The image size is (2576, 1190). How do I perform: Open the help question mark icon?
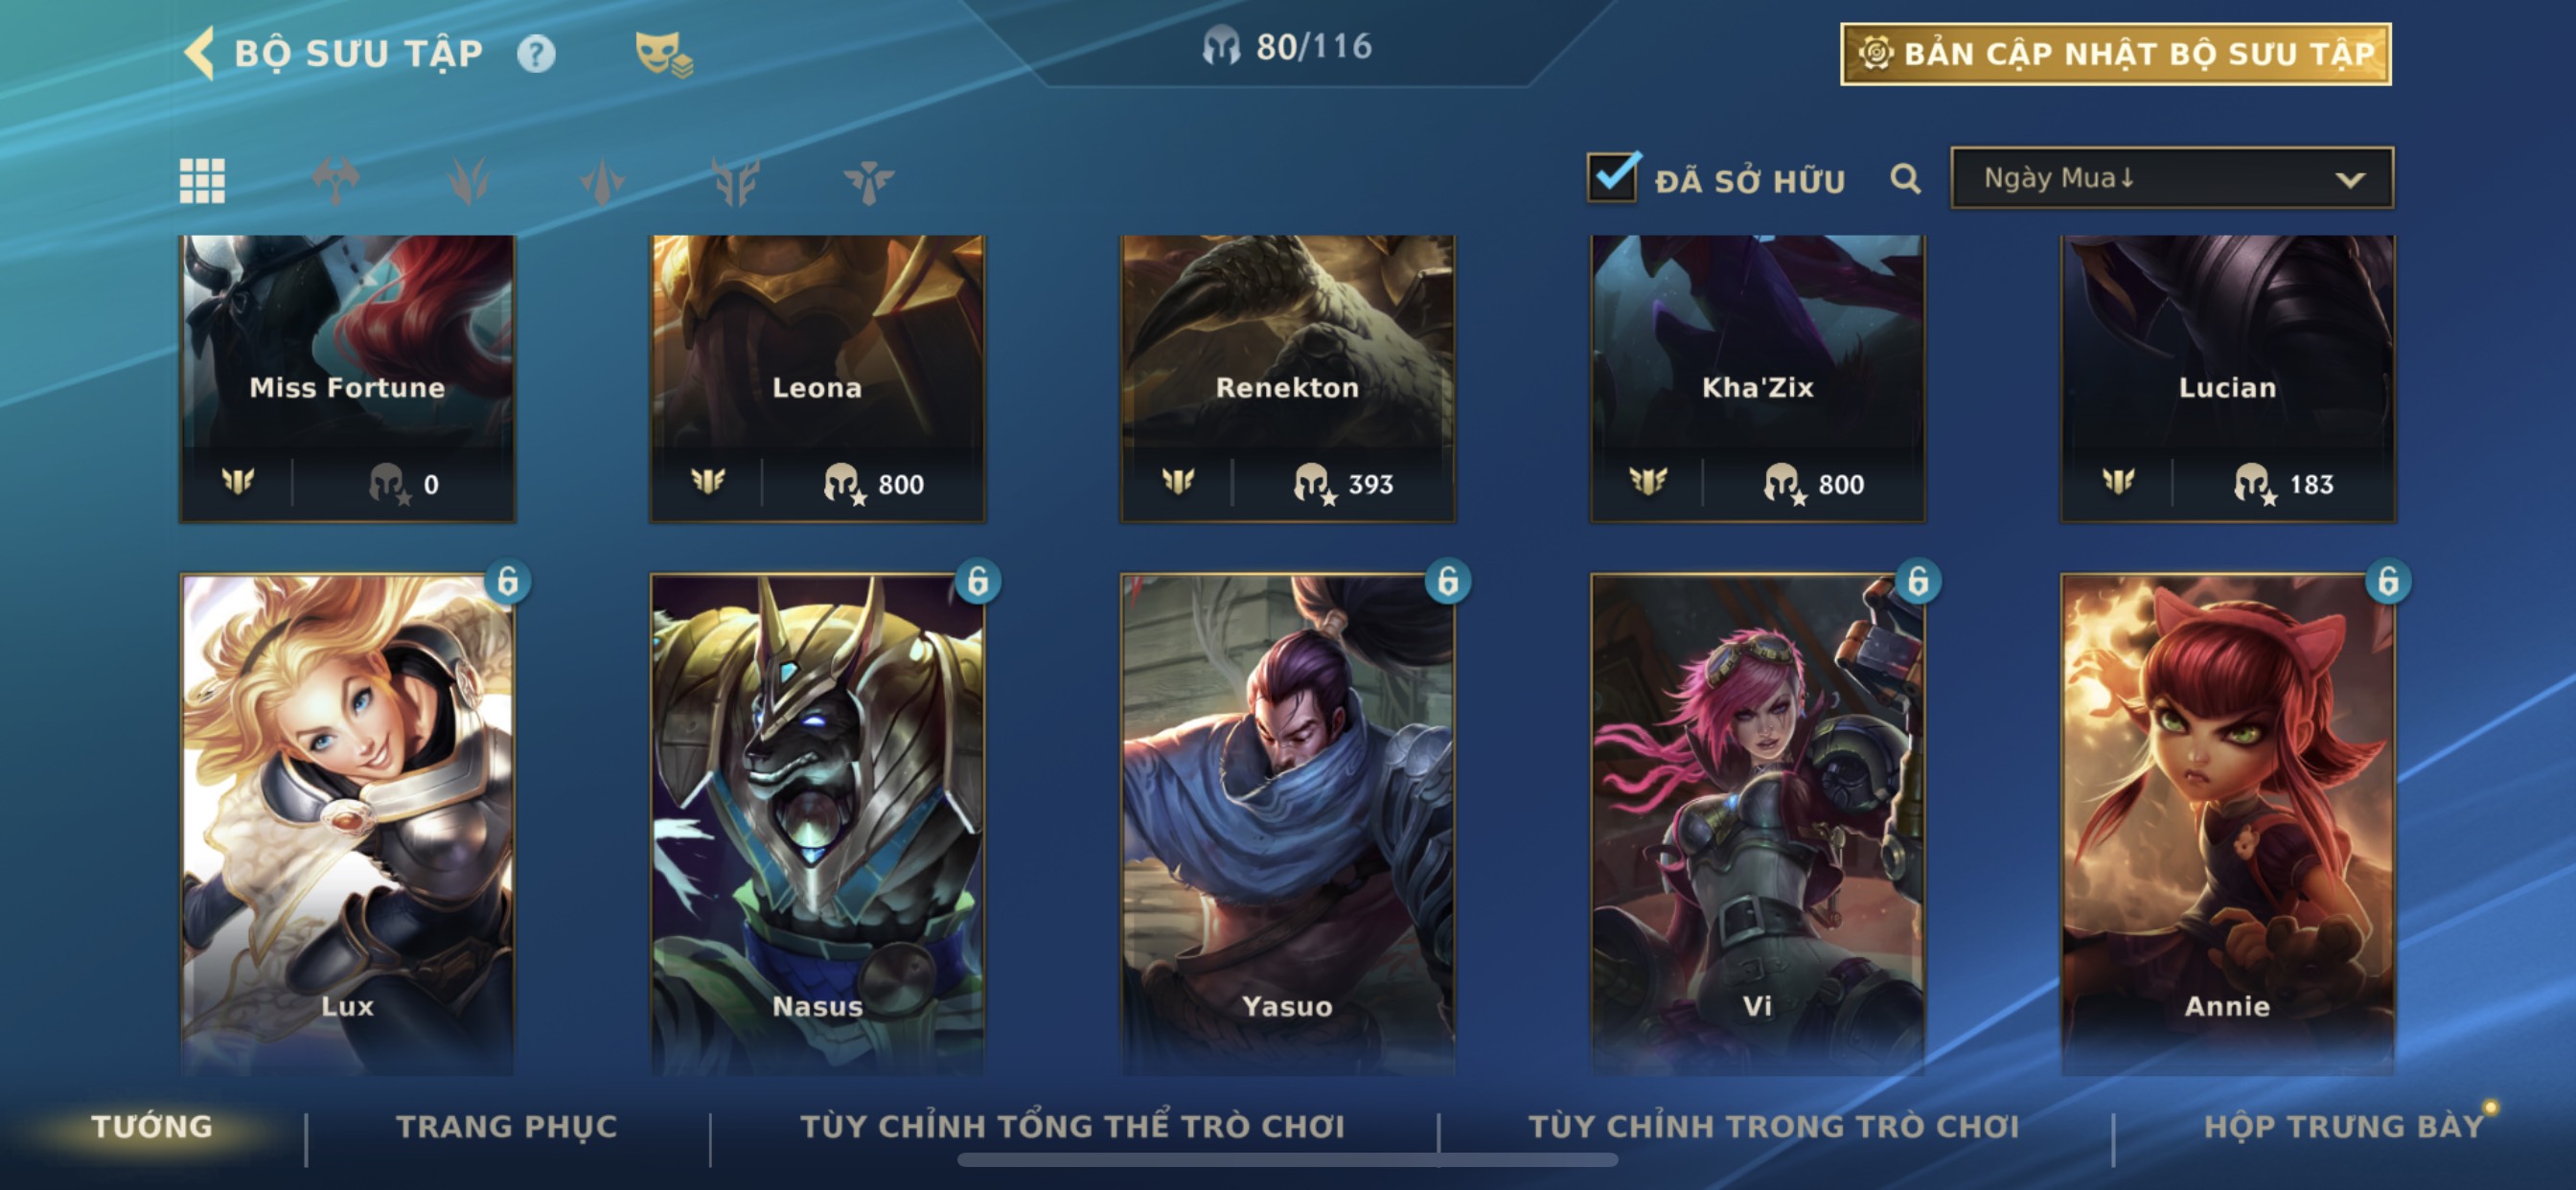(x=536, y=53)
